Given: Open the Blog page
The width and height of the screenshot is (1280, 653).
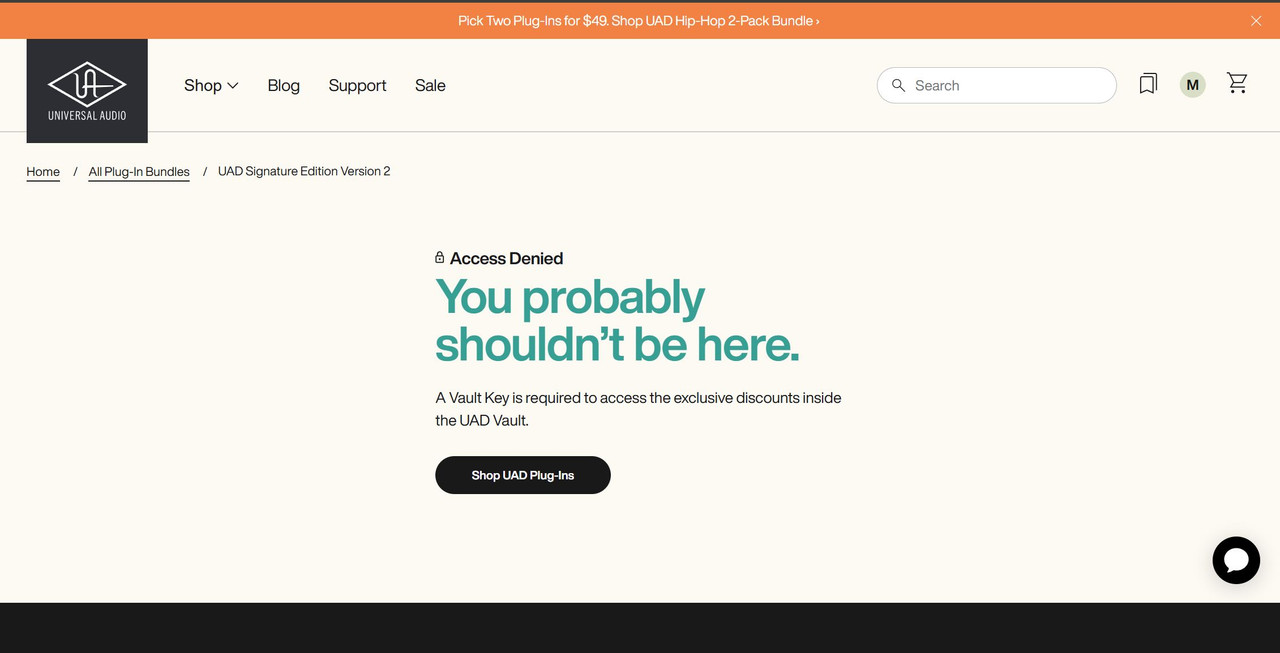Looking at the screenshot, I should click(284, 85).
